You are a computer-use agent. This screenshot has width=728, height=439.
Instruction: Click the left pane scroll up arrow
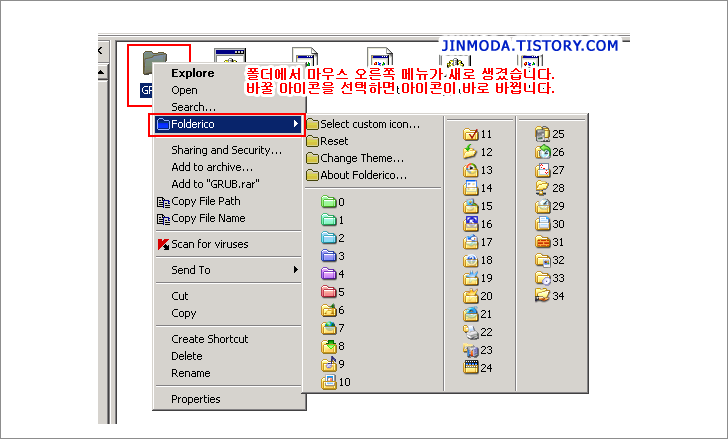(102, 72)
